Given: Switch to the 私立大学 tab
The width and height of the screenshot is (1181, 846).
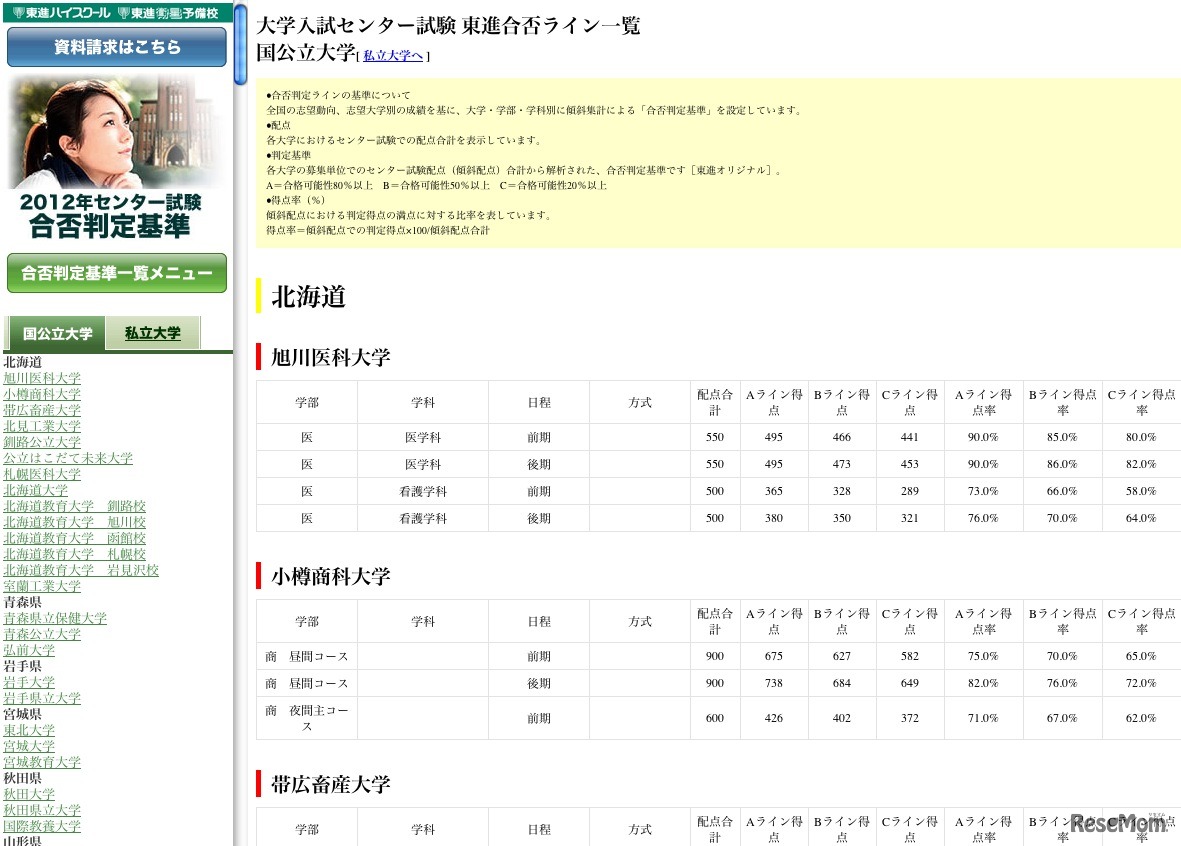Looking at the screenshot, I should pos(153,331).
